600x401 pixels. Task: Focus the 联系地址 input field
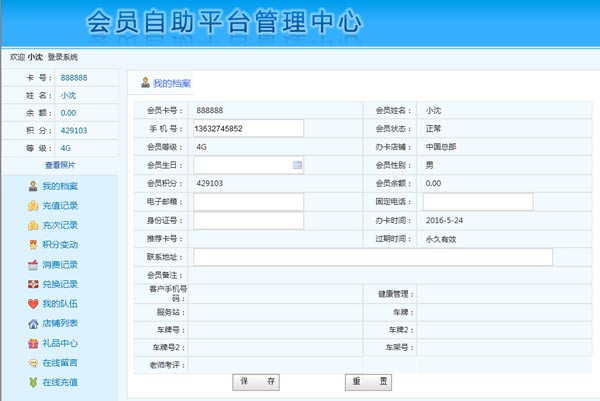(373, 257)
